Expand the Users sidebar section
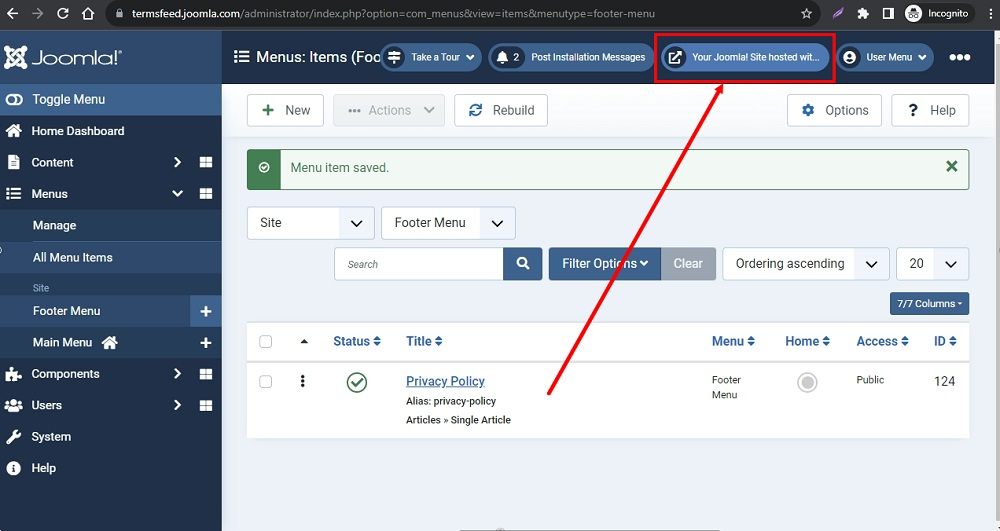Image resolution: width=1000 pixels, height=531 pixels. click(177, 405)
